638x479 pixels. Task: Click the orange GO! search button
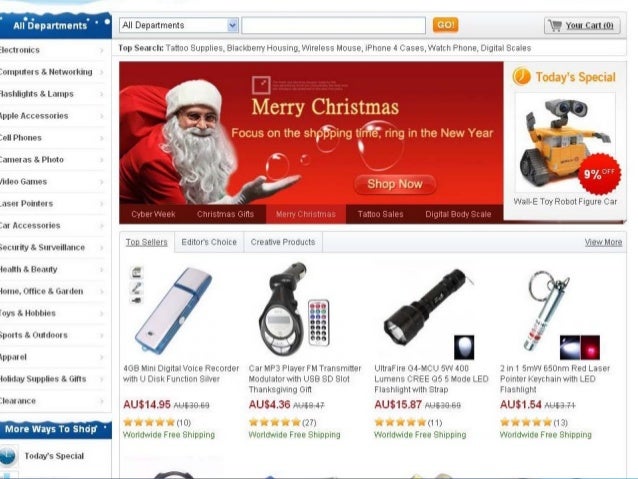(x=446, y=25)
